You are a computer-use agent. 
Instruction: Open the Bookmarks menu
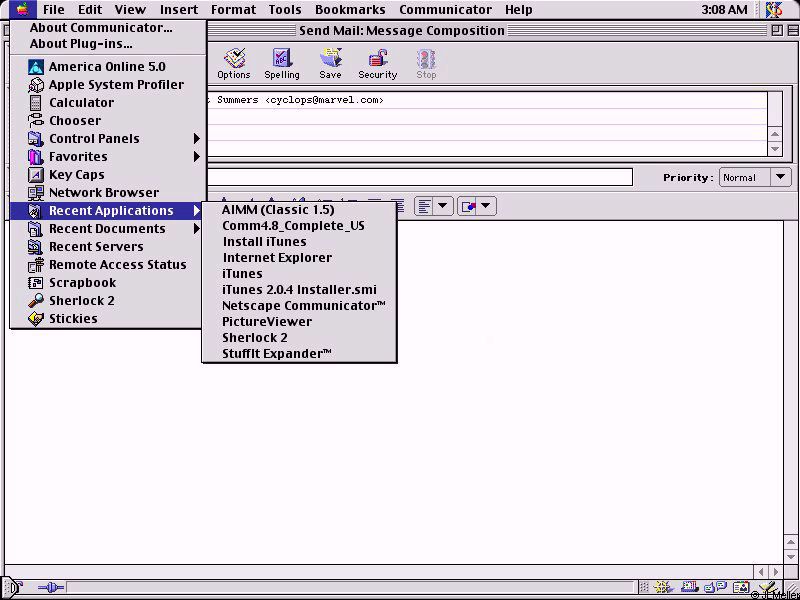[350, 10]
